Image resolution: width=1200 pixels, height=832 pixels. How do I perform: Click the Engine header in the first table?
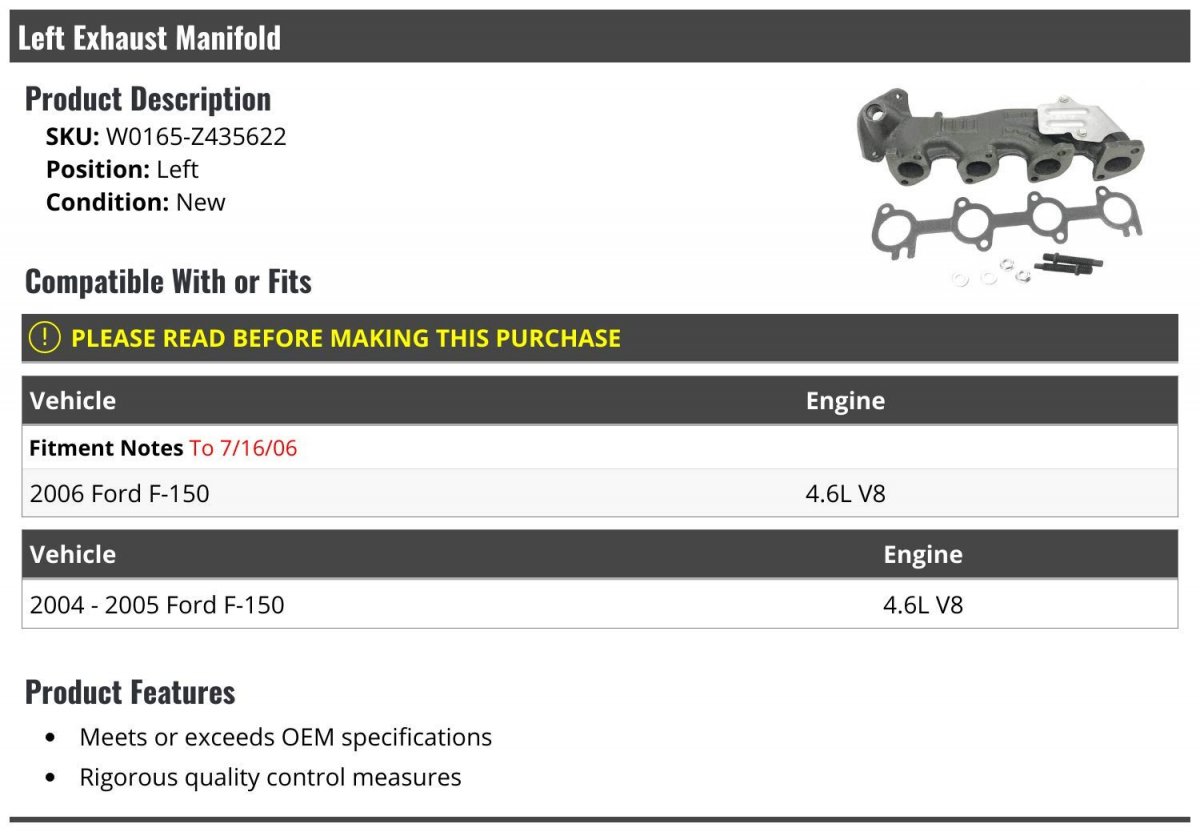(845, 401)
